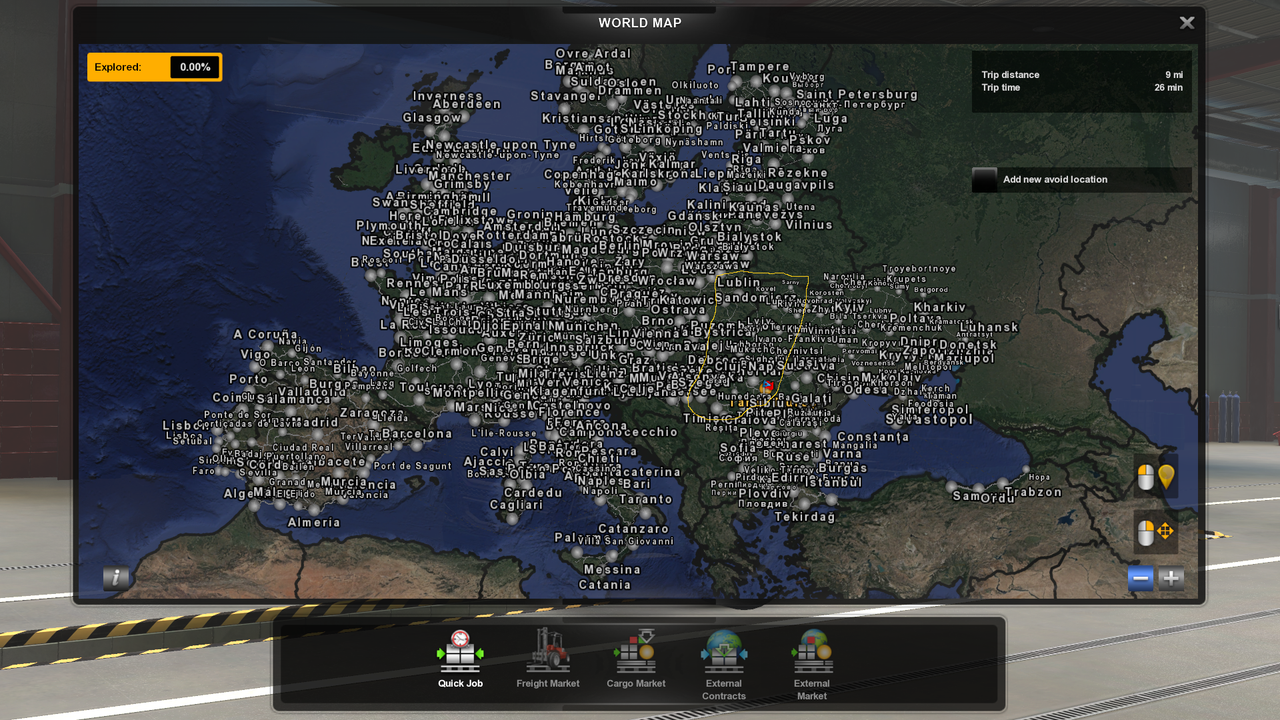The height and width of the screenshot is (720, 1280).
Task: Open the External Market
Action: (x=812, y=664)
